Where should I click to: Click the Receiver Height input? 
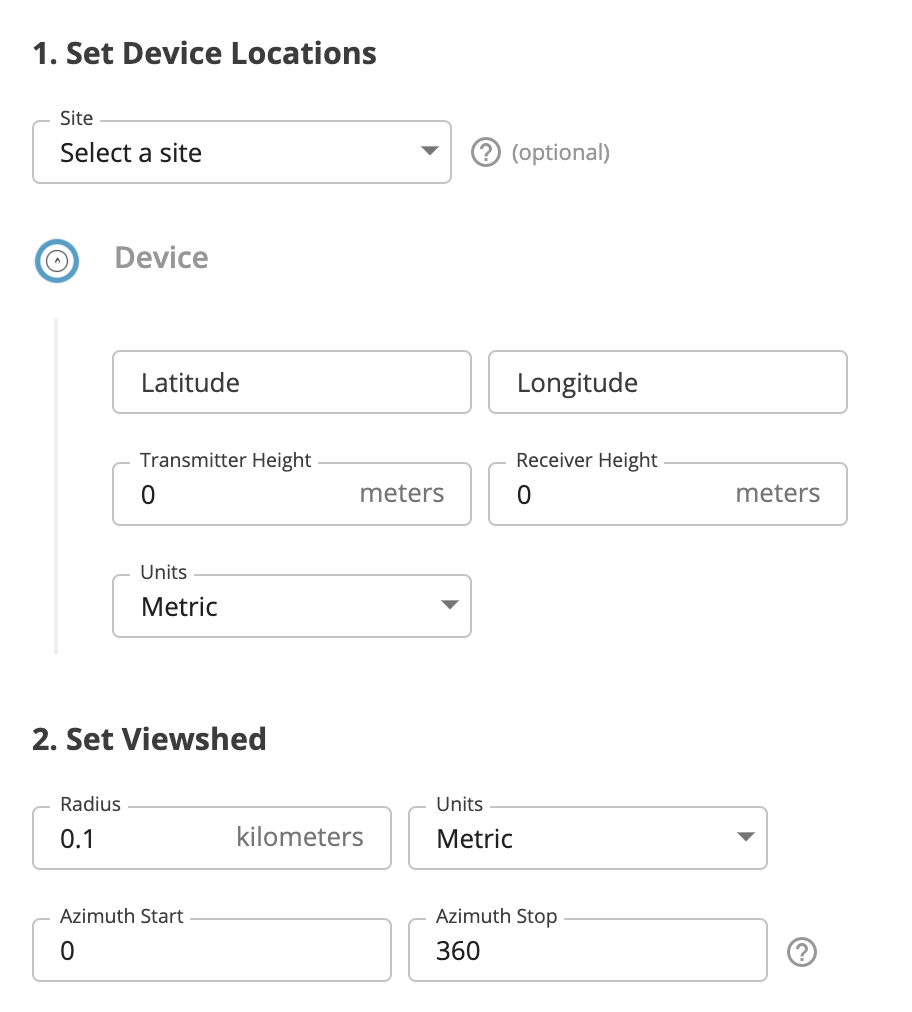(x=616, y=494)
